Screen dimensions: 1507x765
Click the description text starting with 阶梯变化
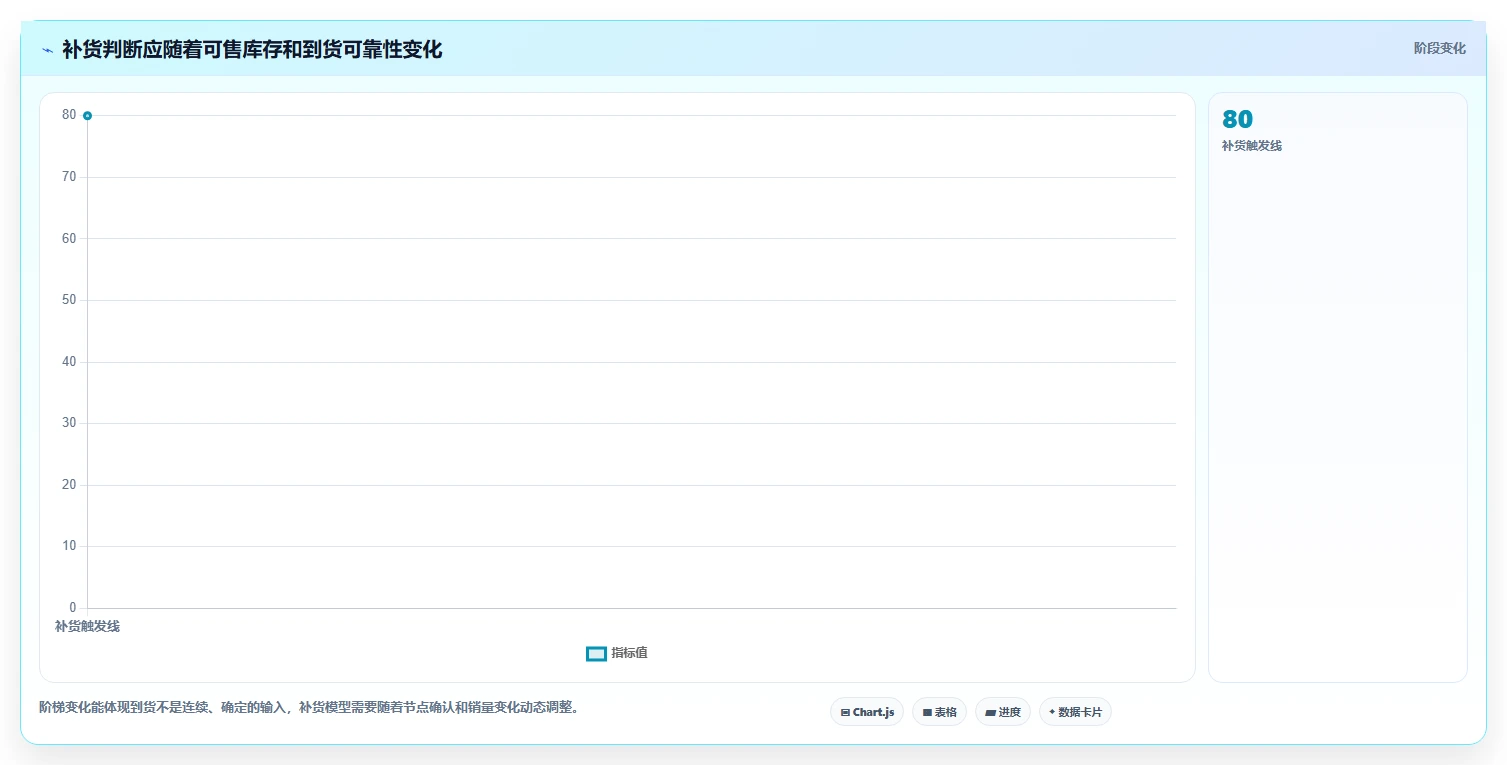tap(309, 707)
